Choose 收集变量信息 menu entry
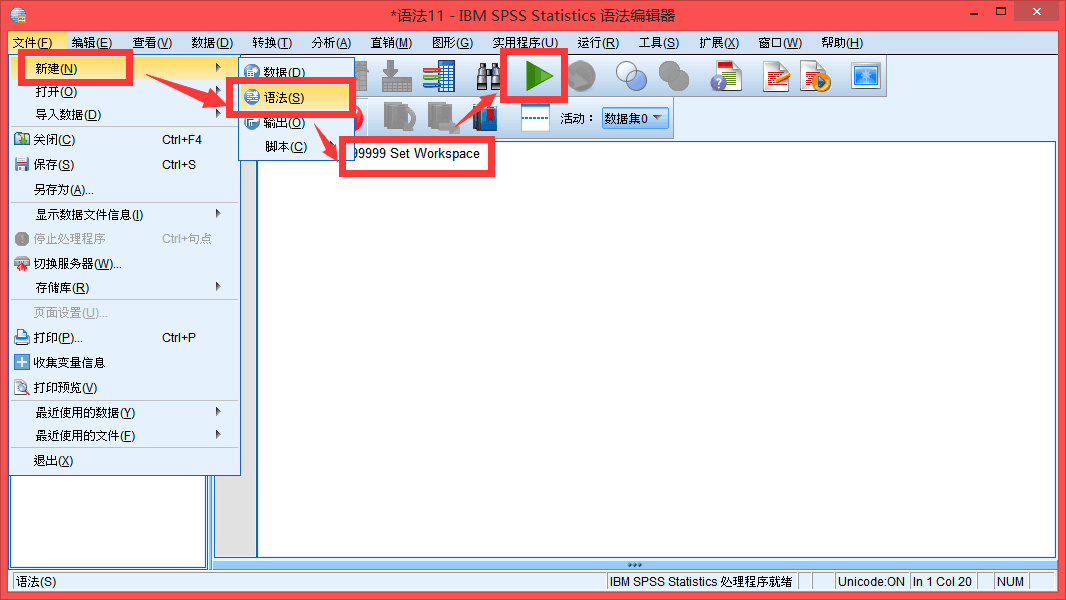Screen dimensions: 1066x600 pyautogui.click(x=124, y=362)
